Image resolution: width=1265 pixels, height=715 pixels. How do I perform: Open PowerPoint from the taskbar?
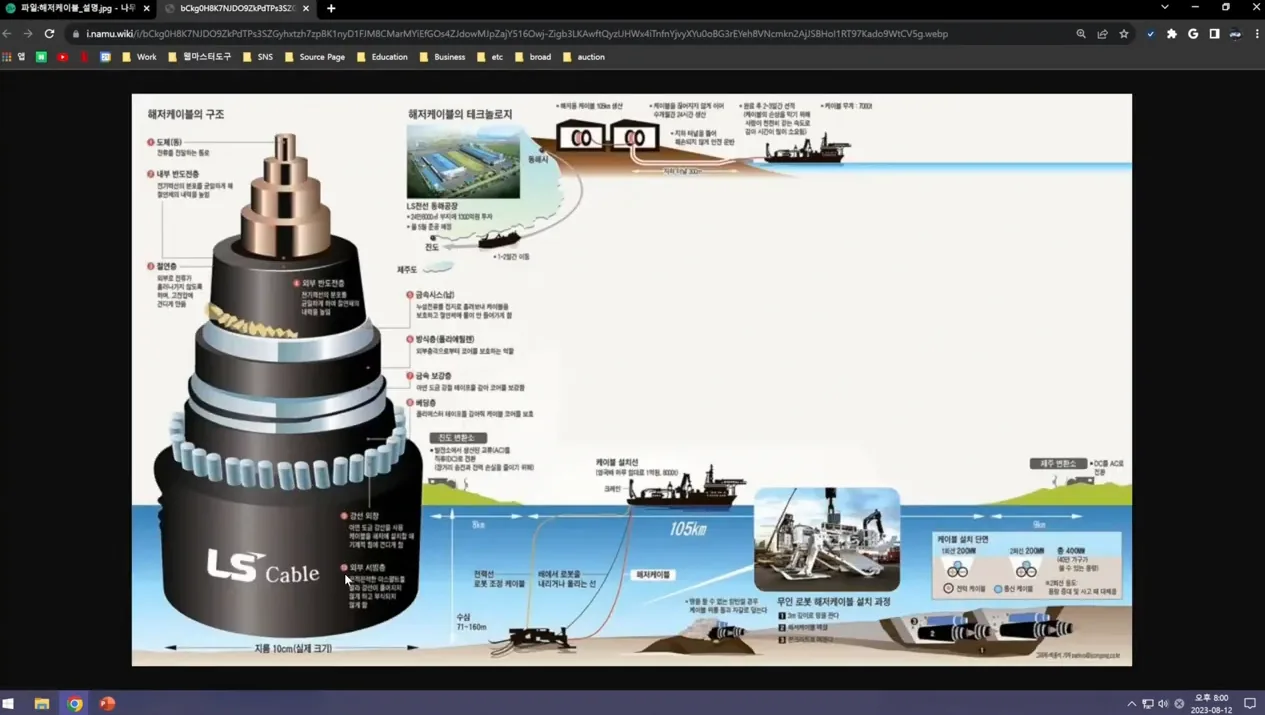point(107,703)
